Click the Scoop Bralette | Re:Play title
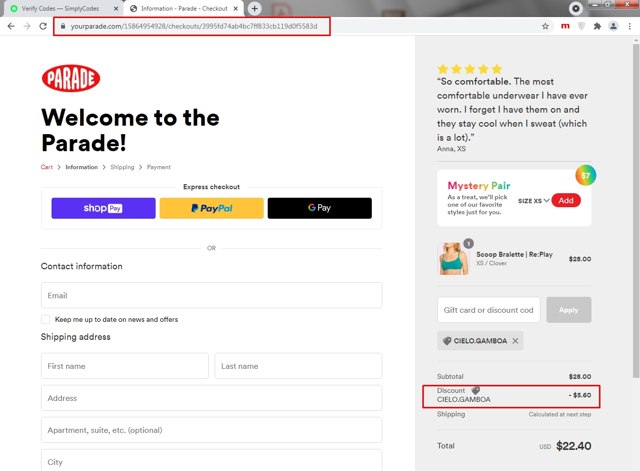Viewport: 640px width, 471px height. click(x=514, y=254)
